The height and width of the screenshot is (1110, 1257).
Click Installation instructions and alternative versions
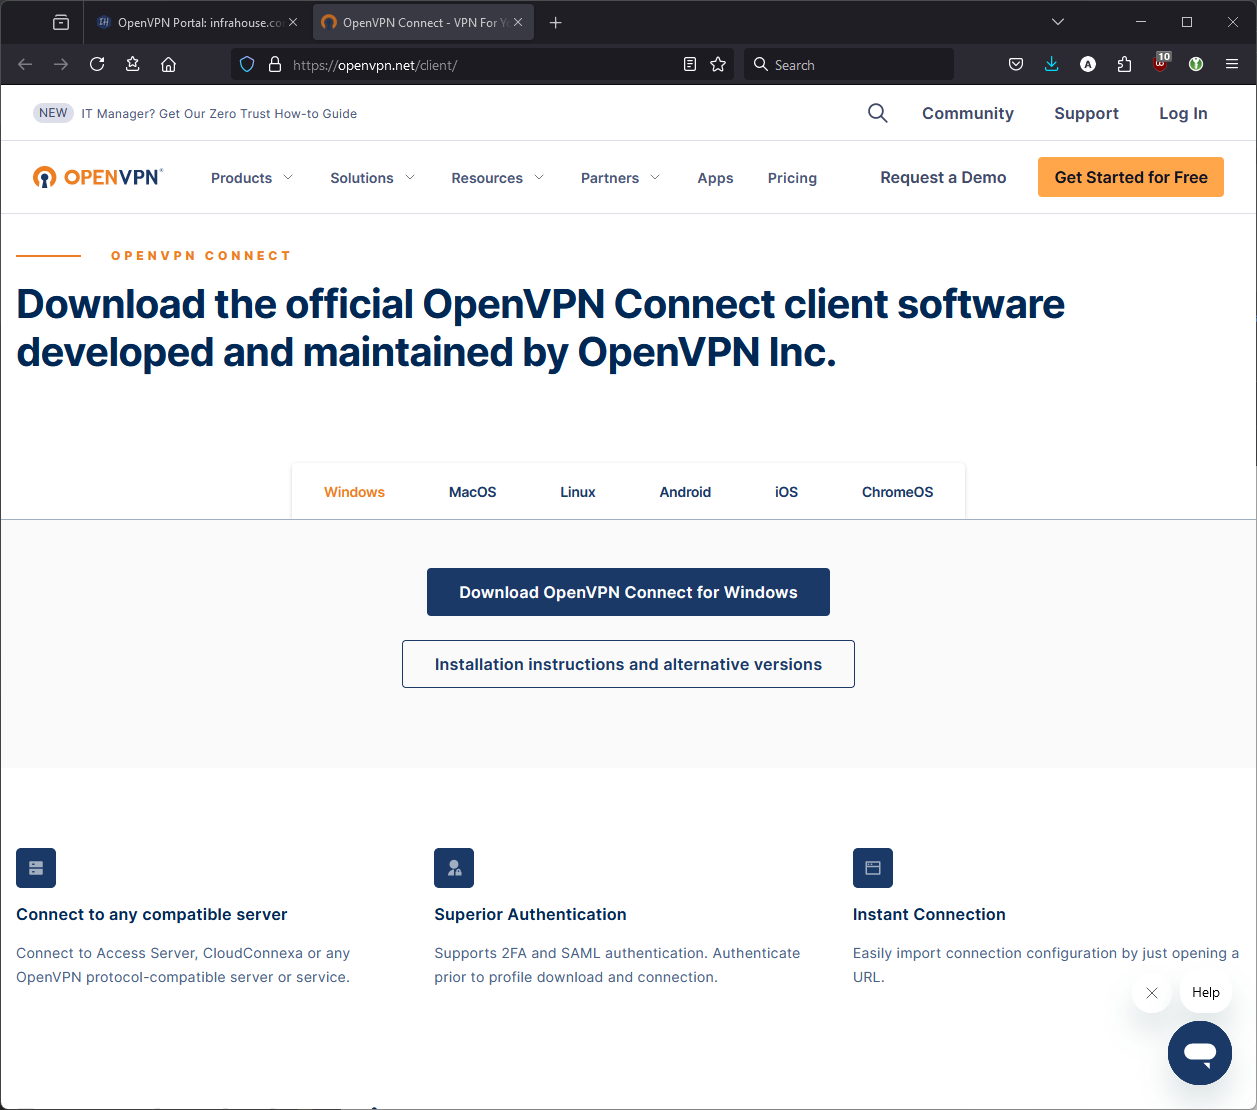tap(628, 664)
